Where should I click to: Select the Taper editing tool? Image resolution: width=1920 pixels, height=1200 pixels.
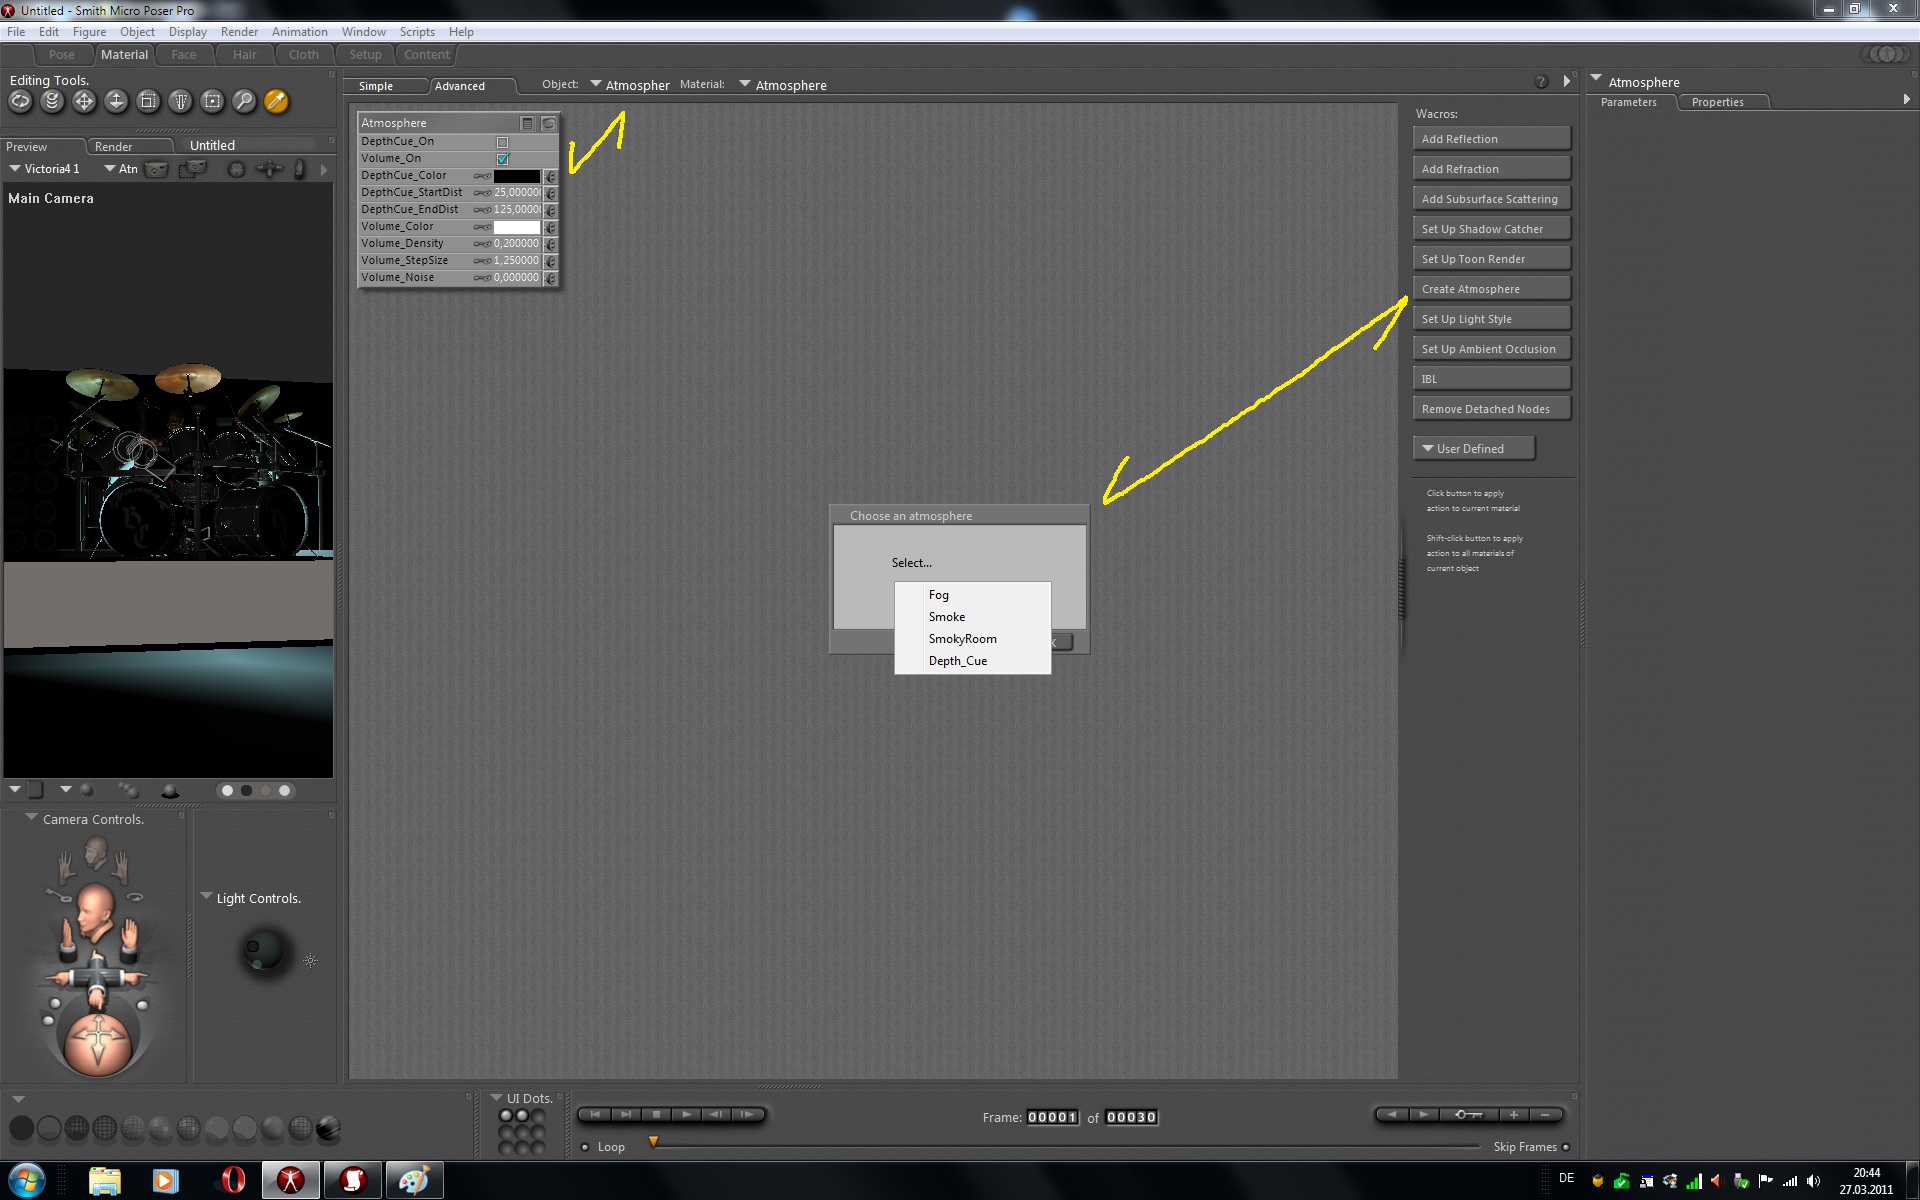coord(180,101)
